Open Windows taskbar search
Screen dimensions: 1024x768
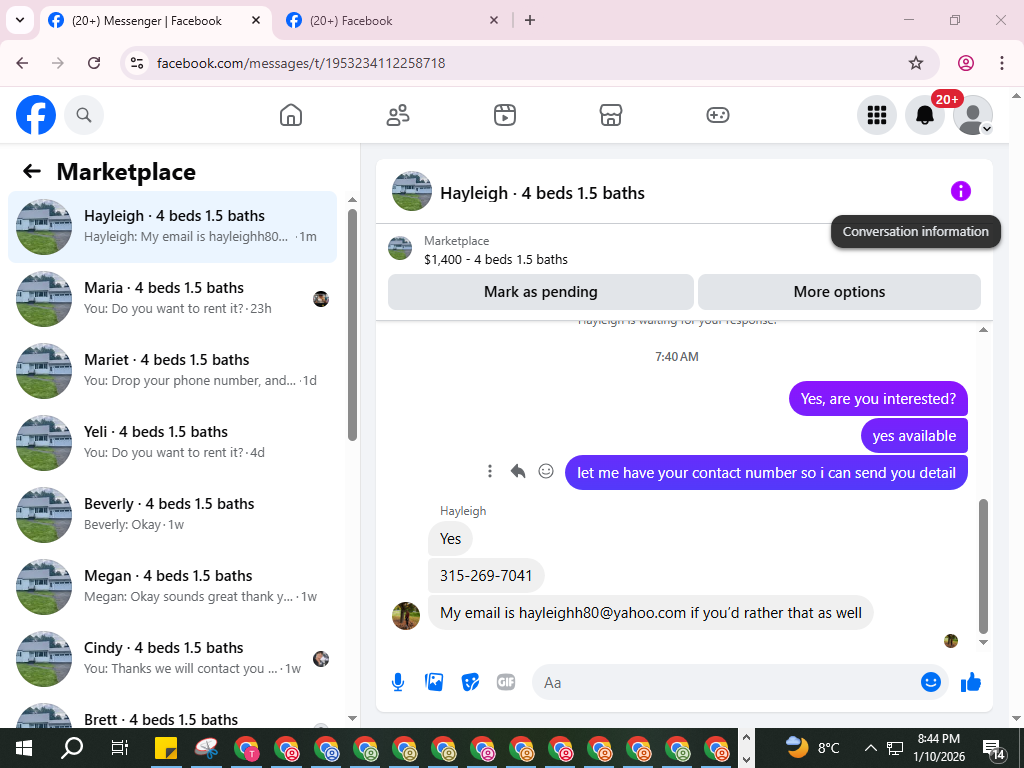pyautogui.click(x=72, y=748)
